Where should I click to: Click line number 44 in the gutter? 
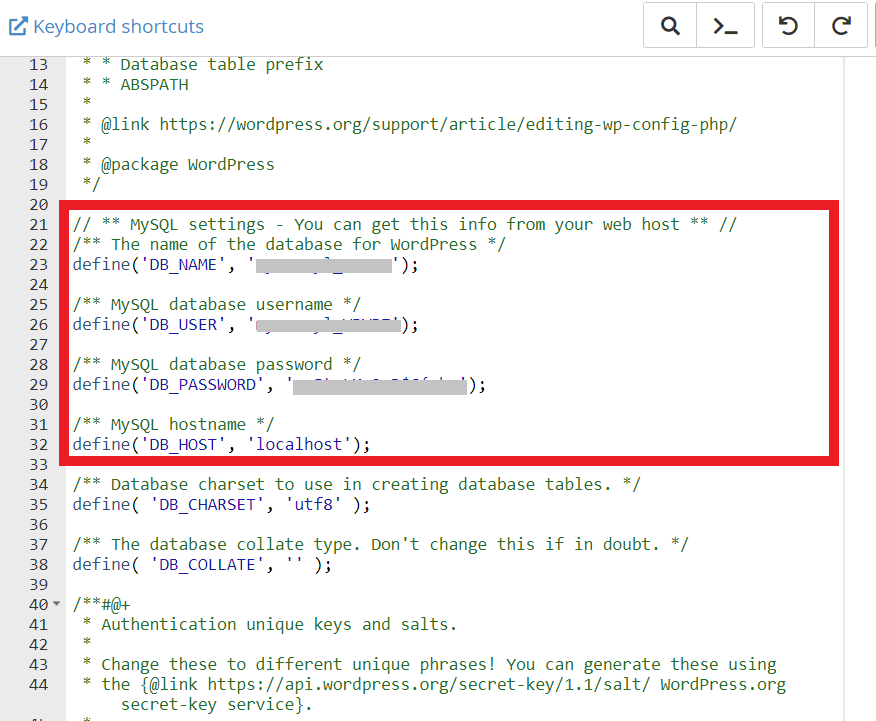39,685
